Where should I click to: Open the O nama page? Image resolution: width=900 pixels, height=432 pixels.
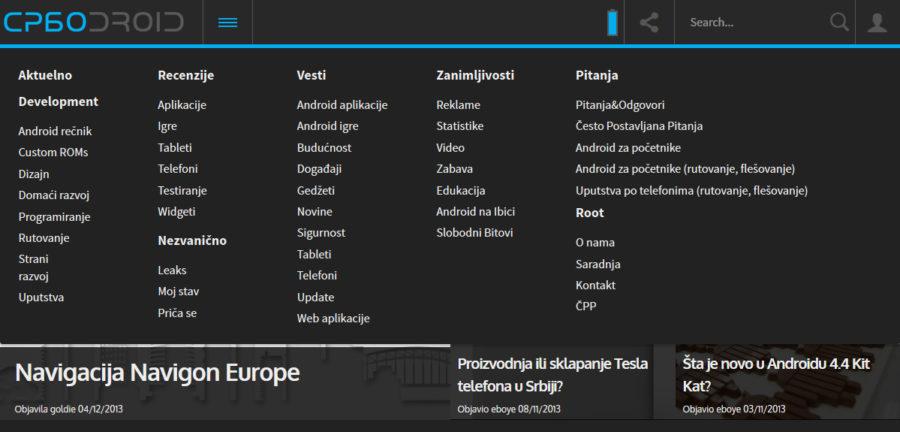click(595, 243)
